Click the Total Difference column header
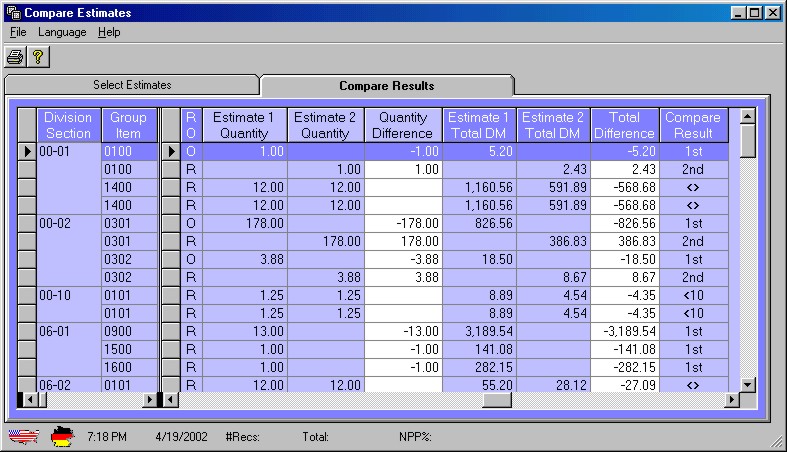787x452 pixels. click(625, 125)
